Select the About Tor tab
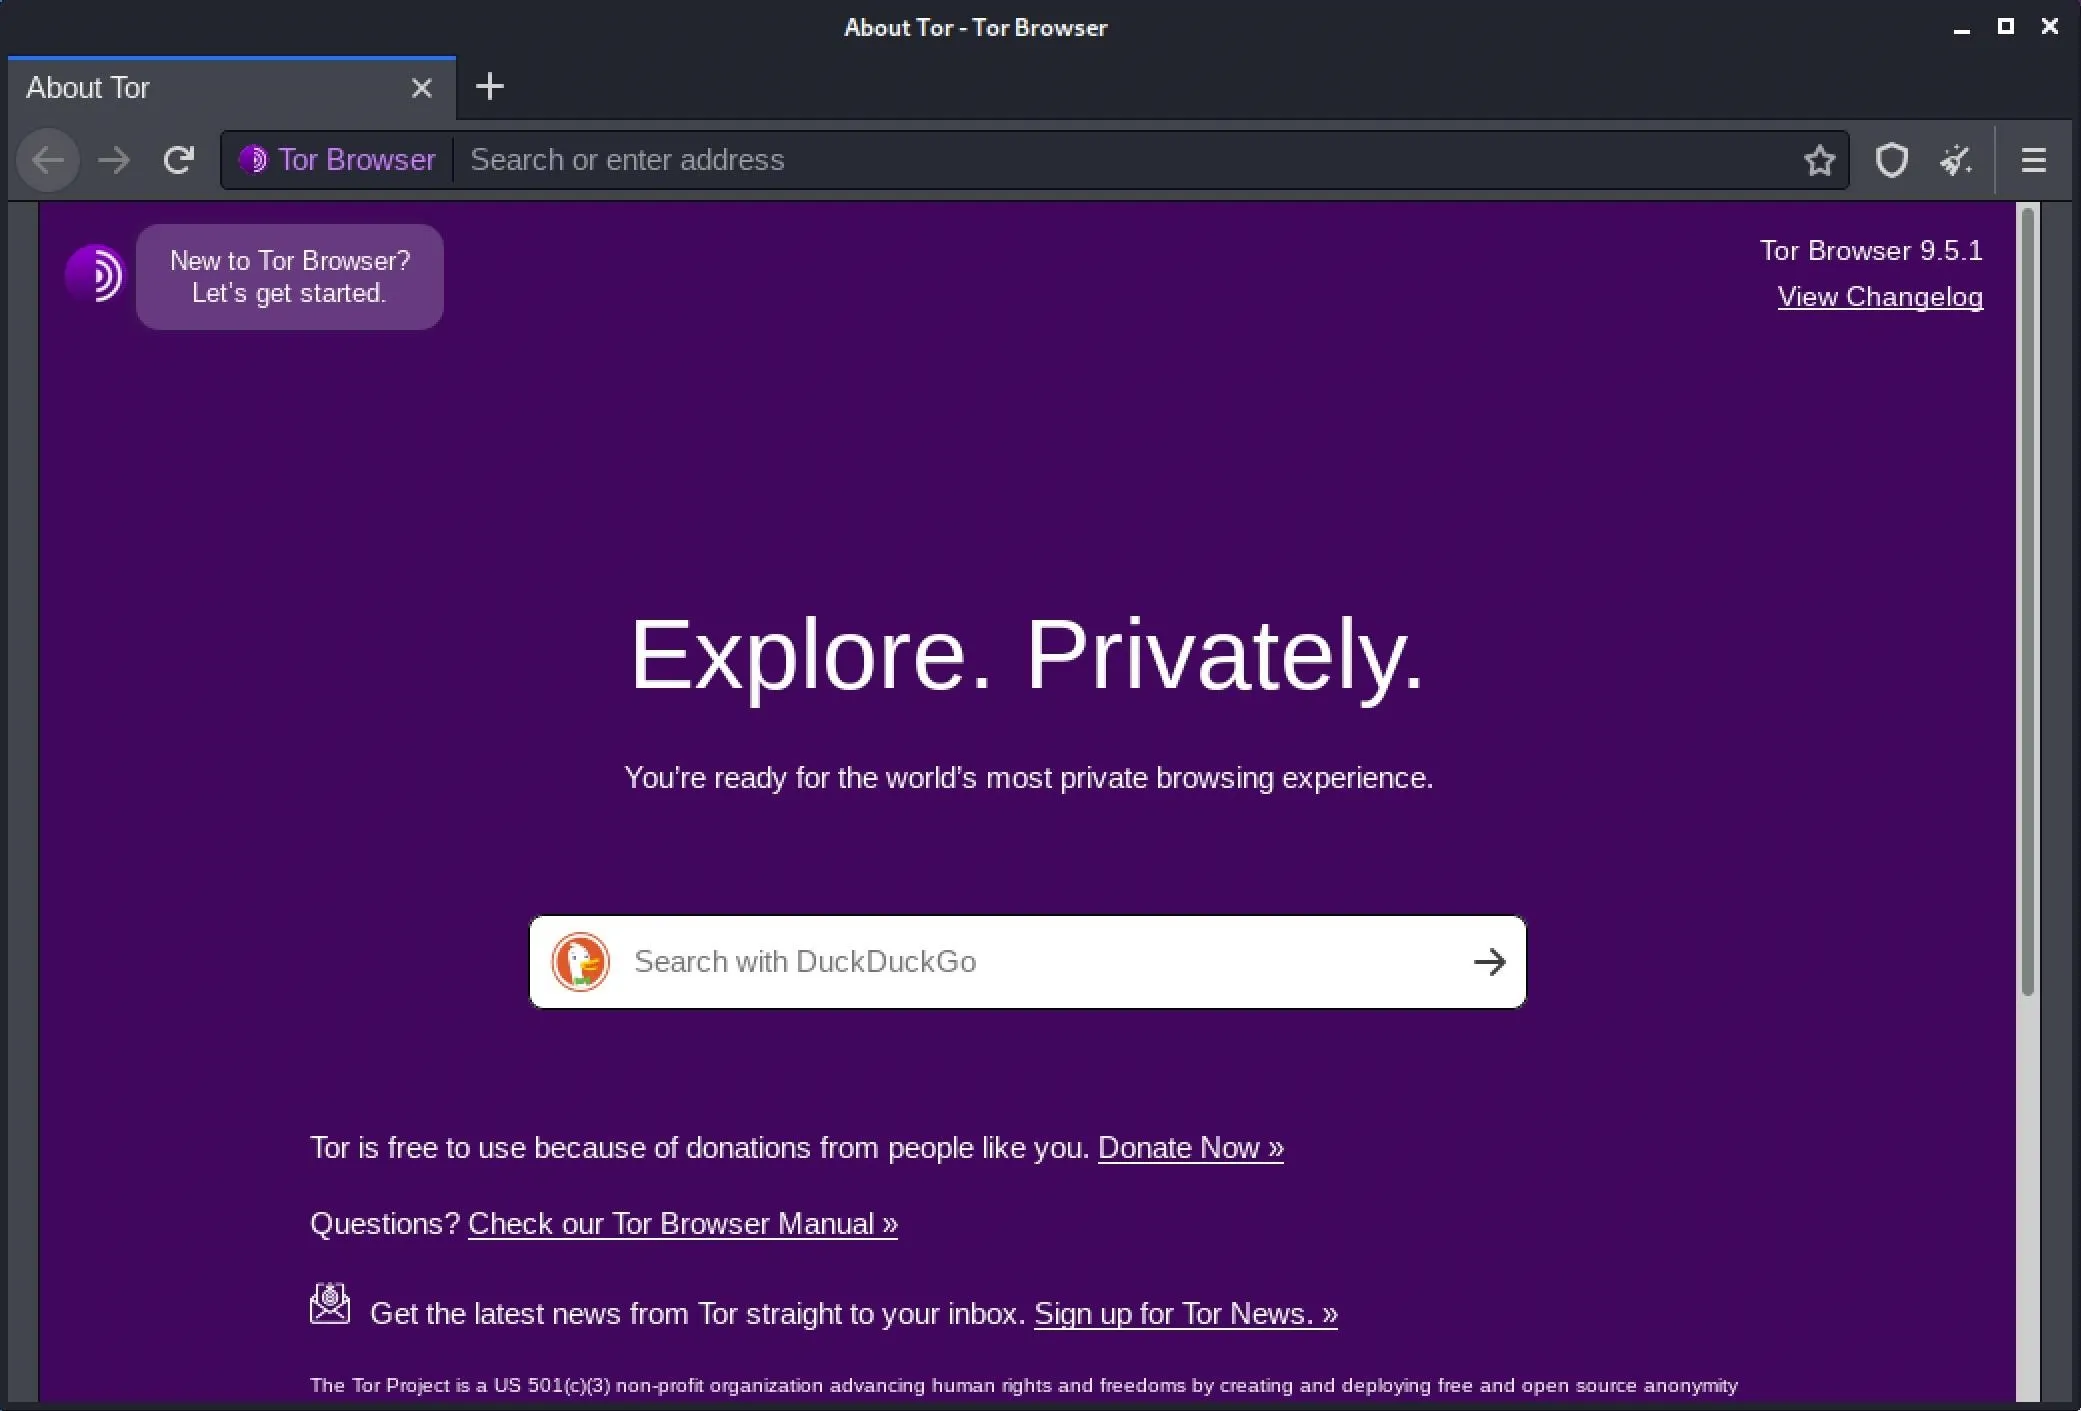The image size is (2081, 1411). (x=232, y=88)
